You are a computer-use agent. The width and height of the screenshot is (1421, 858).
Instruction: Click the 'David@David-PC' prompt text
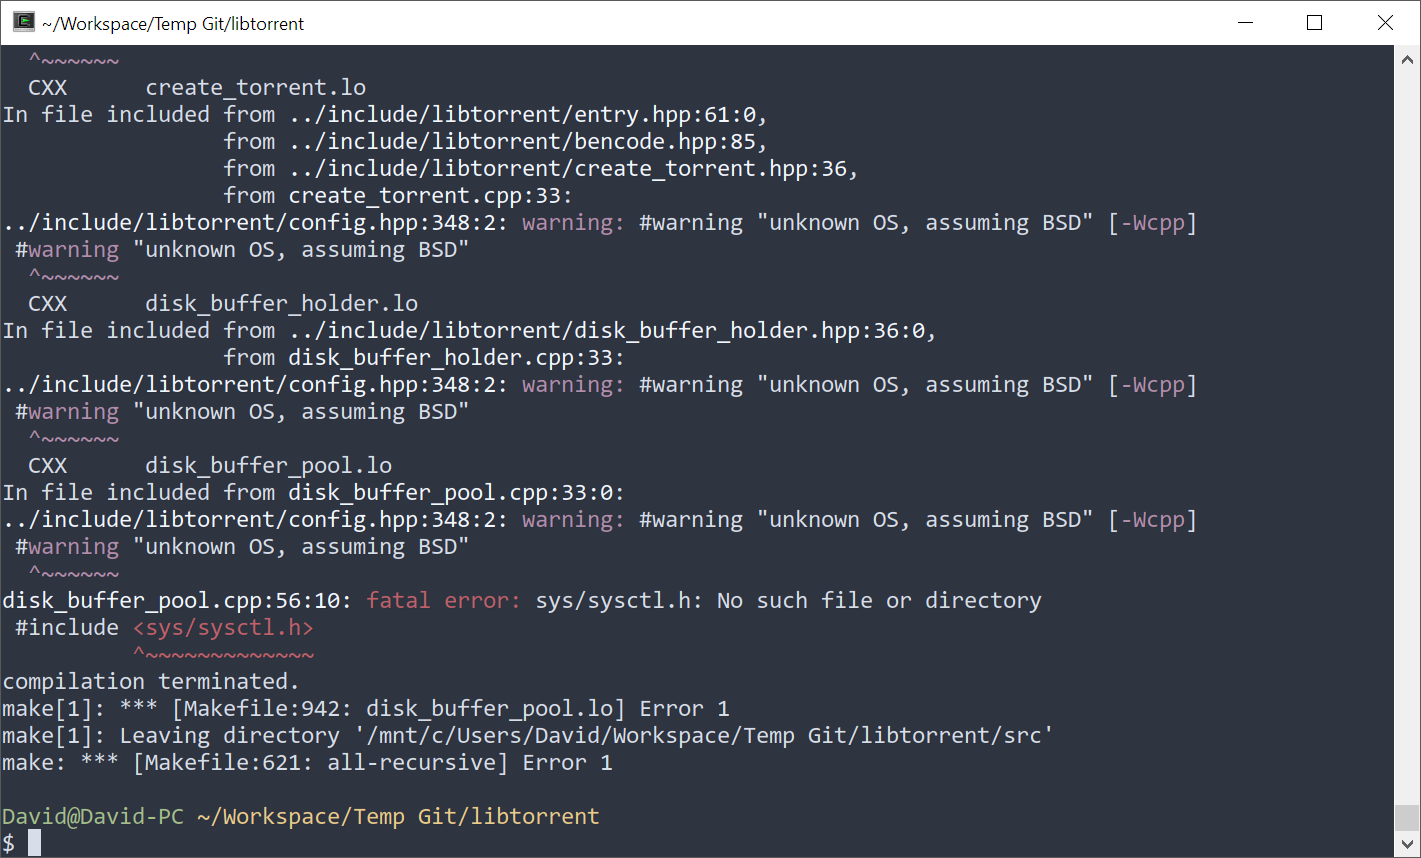[x=92, y=816]
